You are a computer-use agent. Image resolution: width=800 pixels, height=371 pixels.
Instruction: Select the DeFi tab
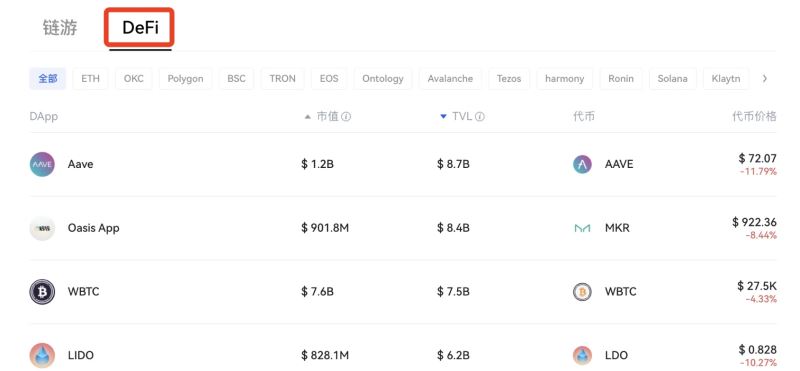point(140,28)
